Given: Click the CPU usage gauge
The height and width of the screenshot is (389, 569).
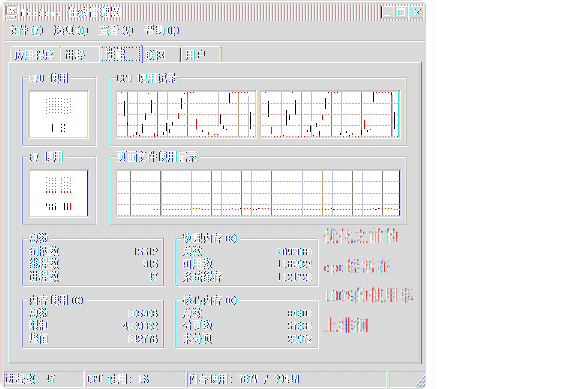Looking at the screenshot, I should [58, 114].
